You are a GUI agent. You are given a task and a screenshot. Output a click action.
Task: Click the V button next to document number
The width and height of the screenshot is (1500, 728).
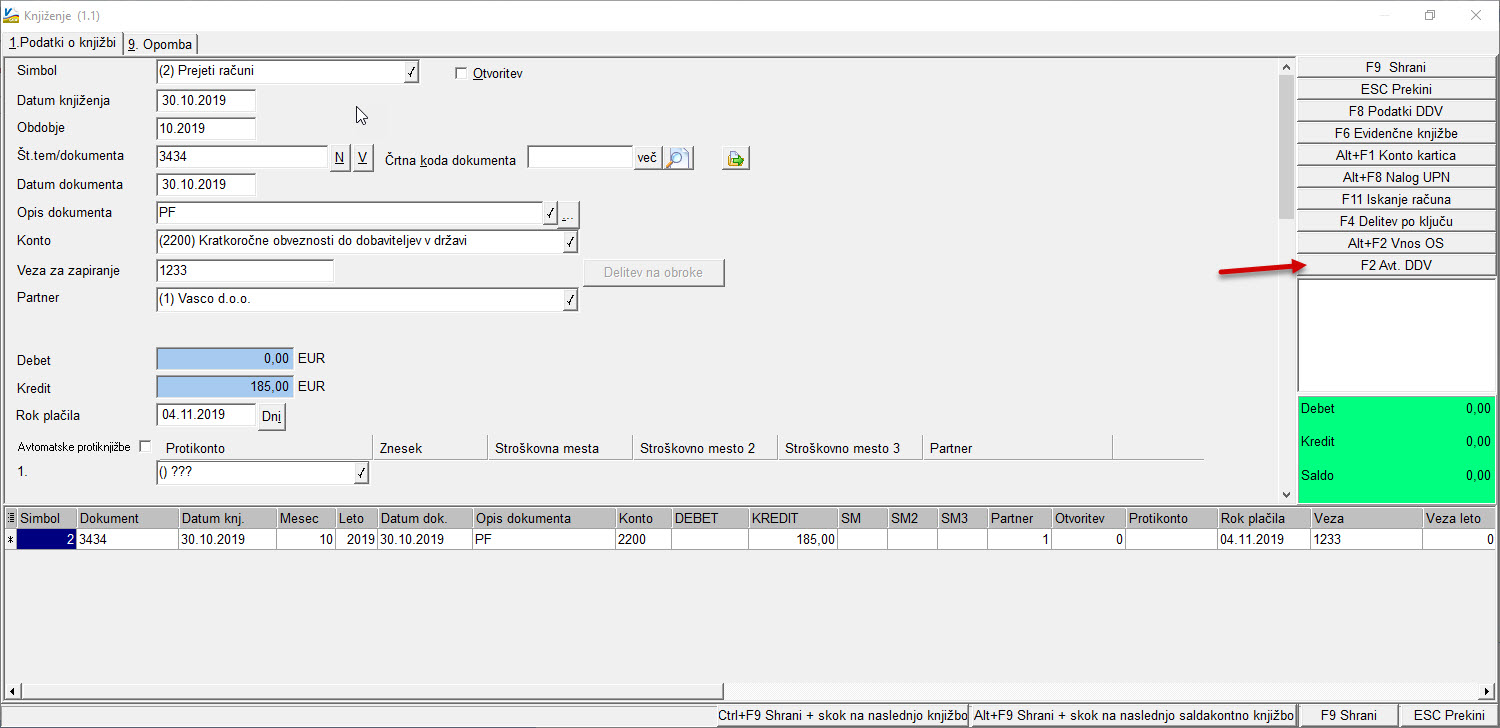point(363,158)
